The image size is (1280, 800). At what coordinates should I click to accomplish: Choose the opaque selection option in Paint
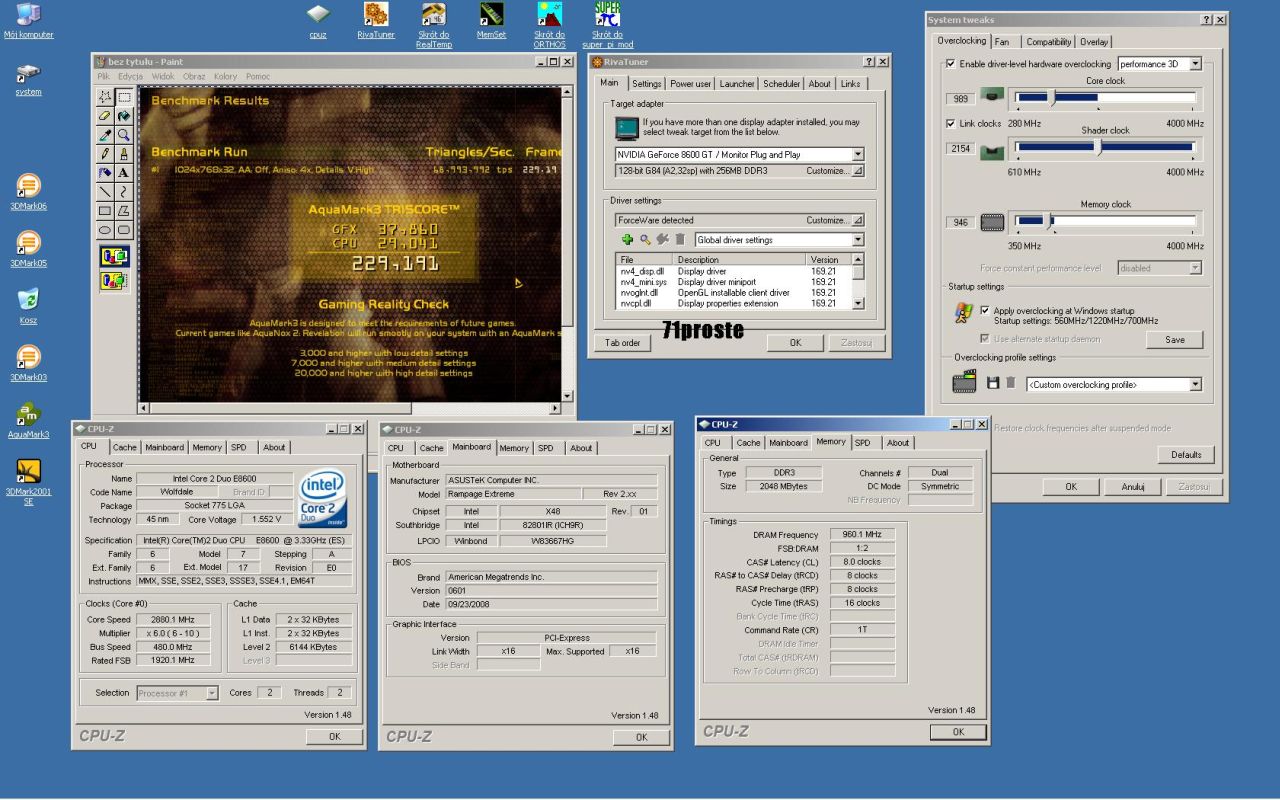pyautogui.click(x=114, y=257)
